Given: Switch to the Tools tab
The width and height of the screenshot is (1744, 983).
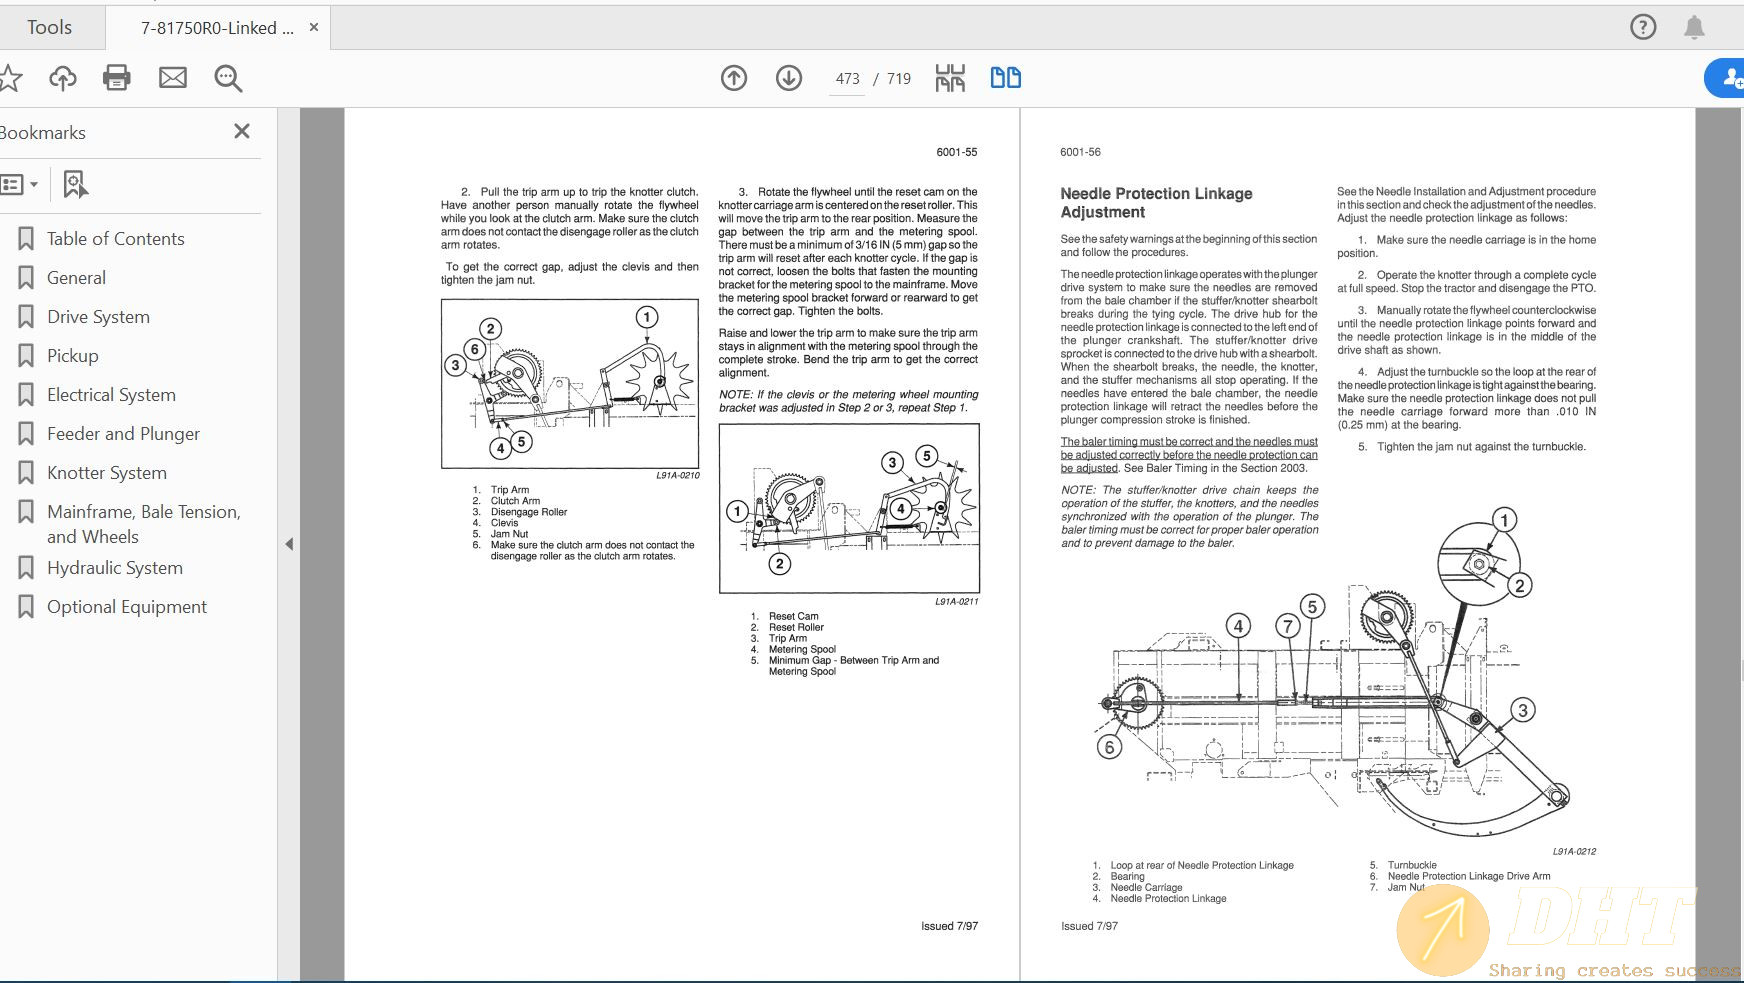Looking at the screenshot, I should pyautogui.click(x=50, y=27).
